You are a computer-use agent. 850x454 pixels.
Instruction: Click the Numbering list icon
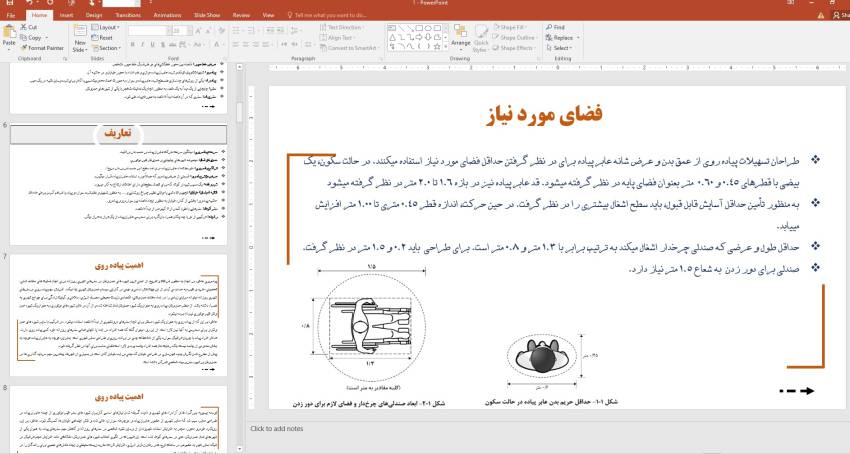click(x=253, y=31)
